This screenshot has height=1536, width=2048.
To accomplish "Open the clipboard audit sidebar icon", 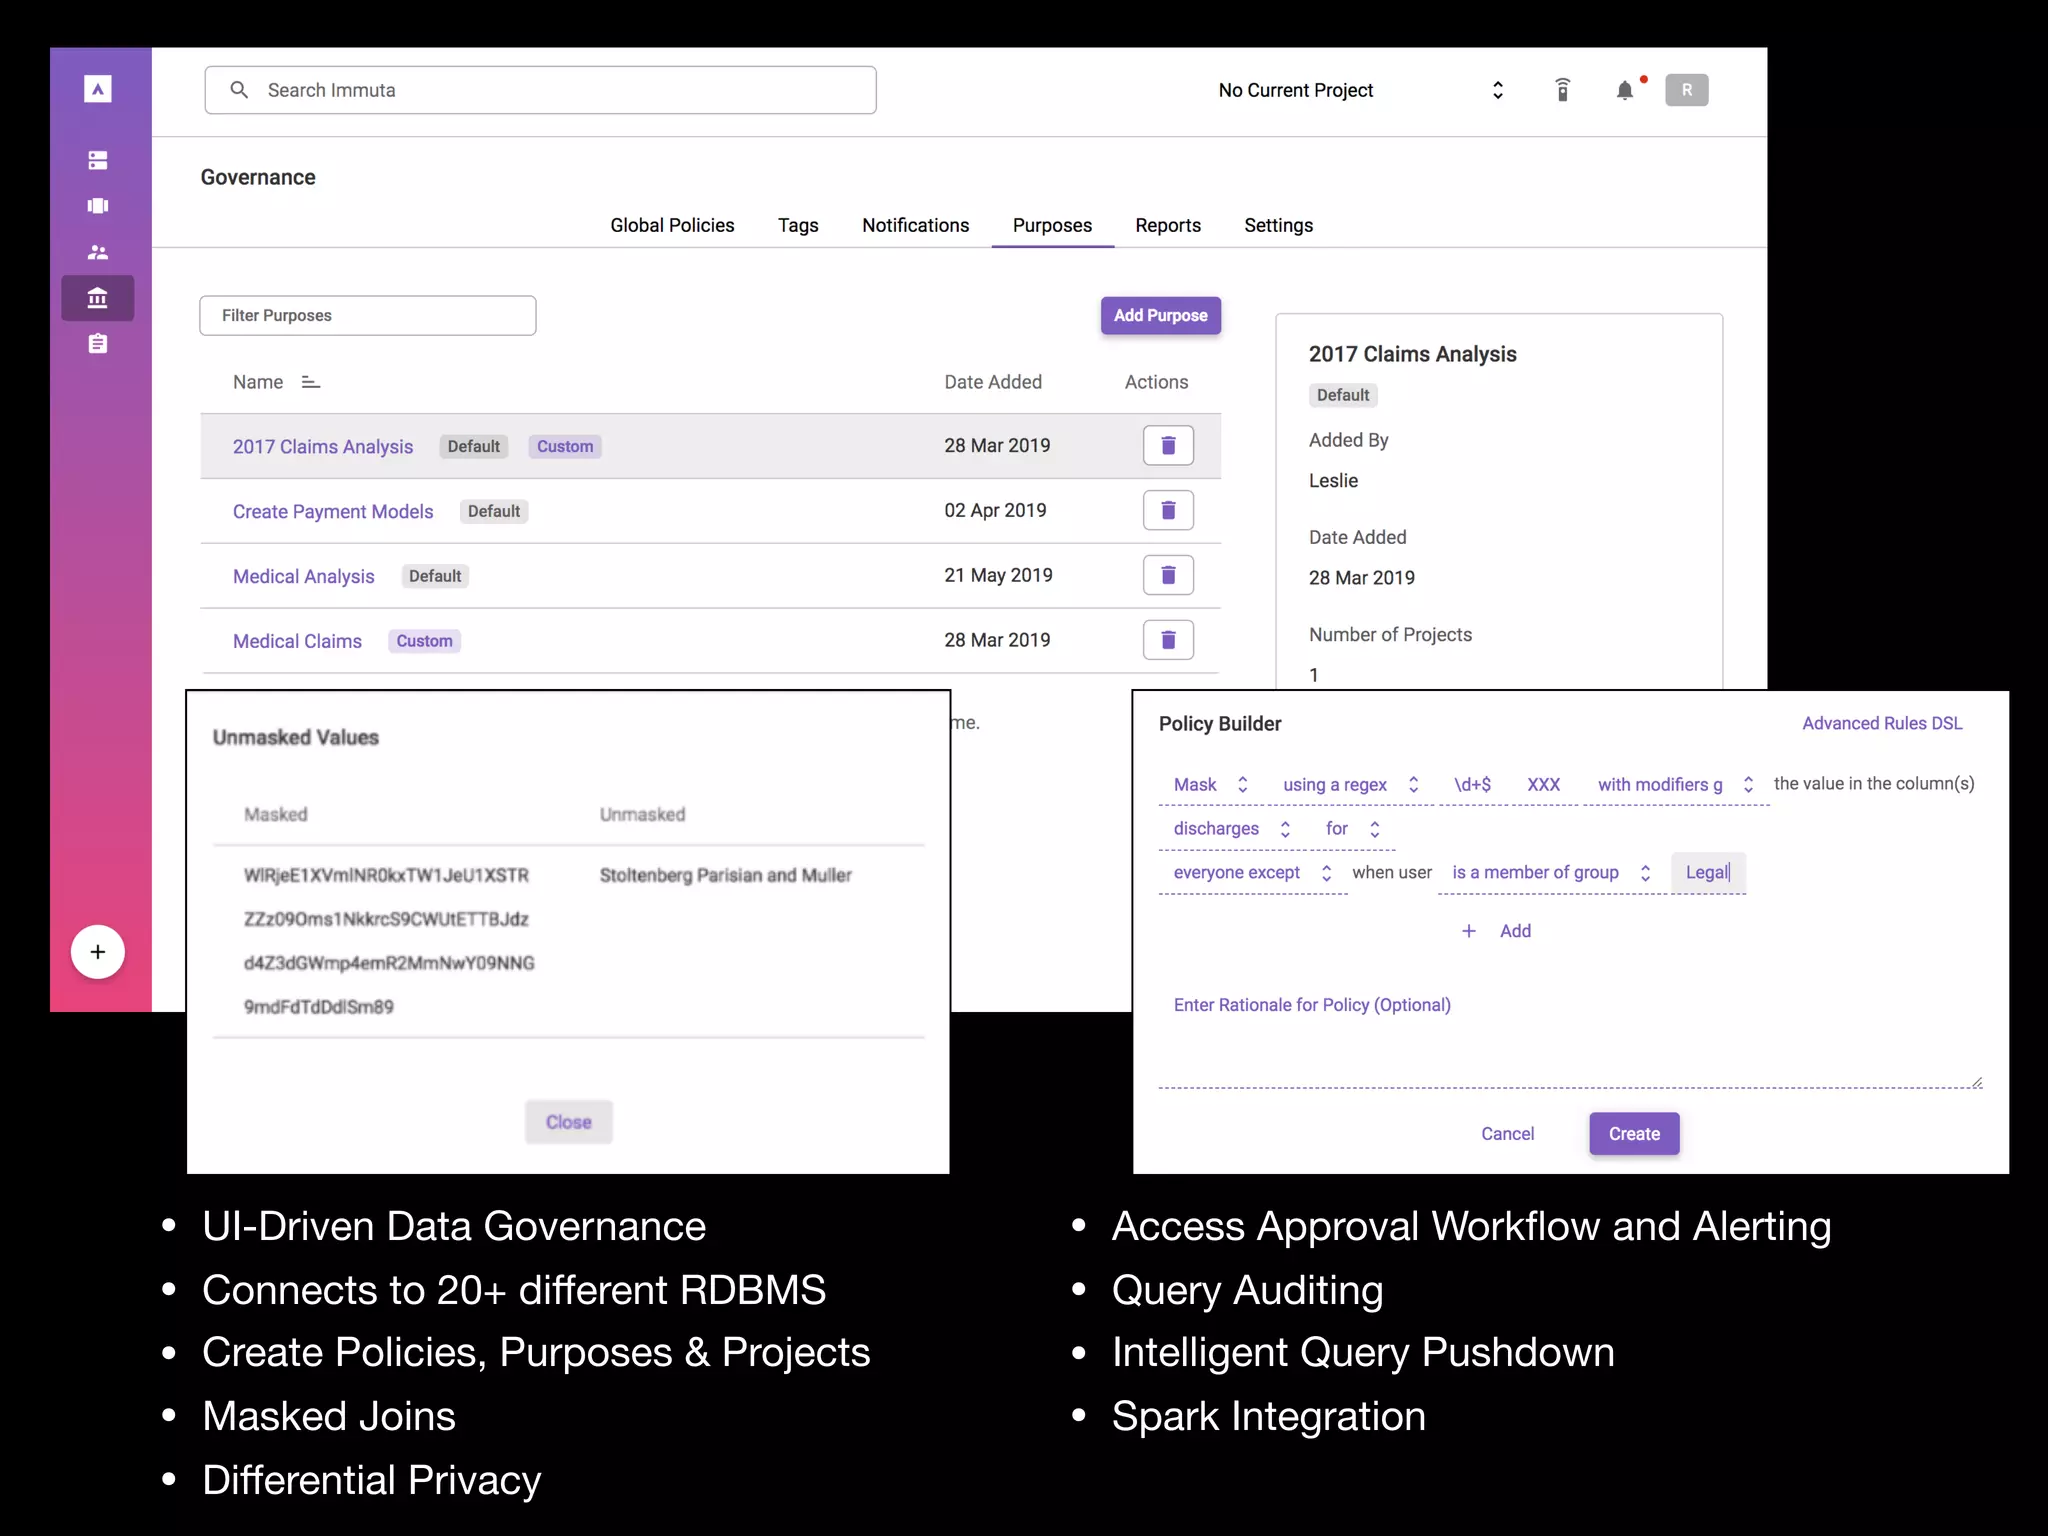I will (97, 344).
